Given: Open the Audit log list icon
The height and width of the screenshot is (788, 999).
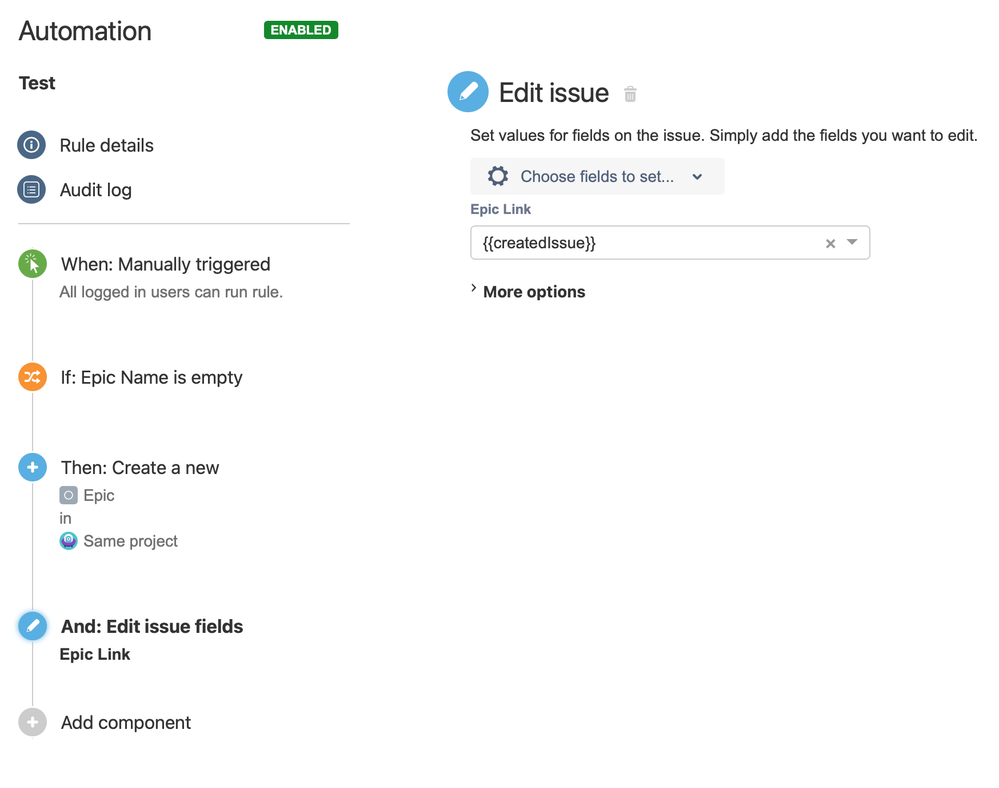Looking at the screenshot, I should [32, 189].
